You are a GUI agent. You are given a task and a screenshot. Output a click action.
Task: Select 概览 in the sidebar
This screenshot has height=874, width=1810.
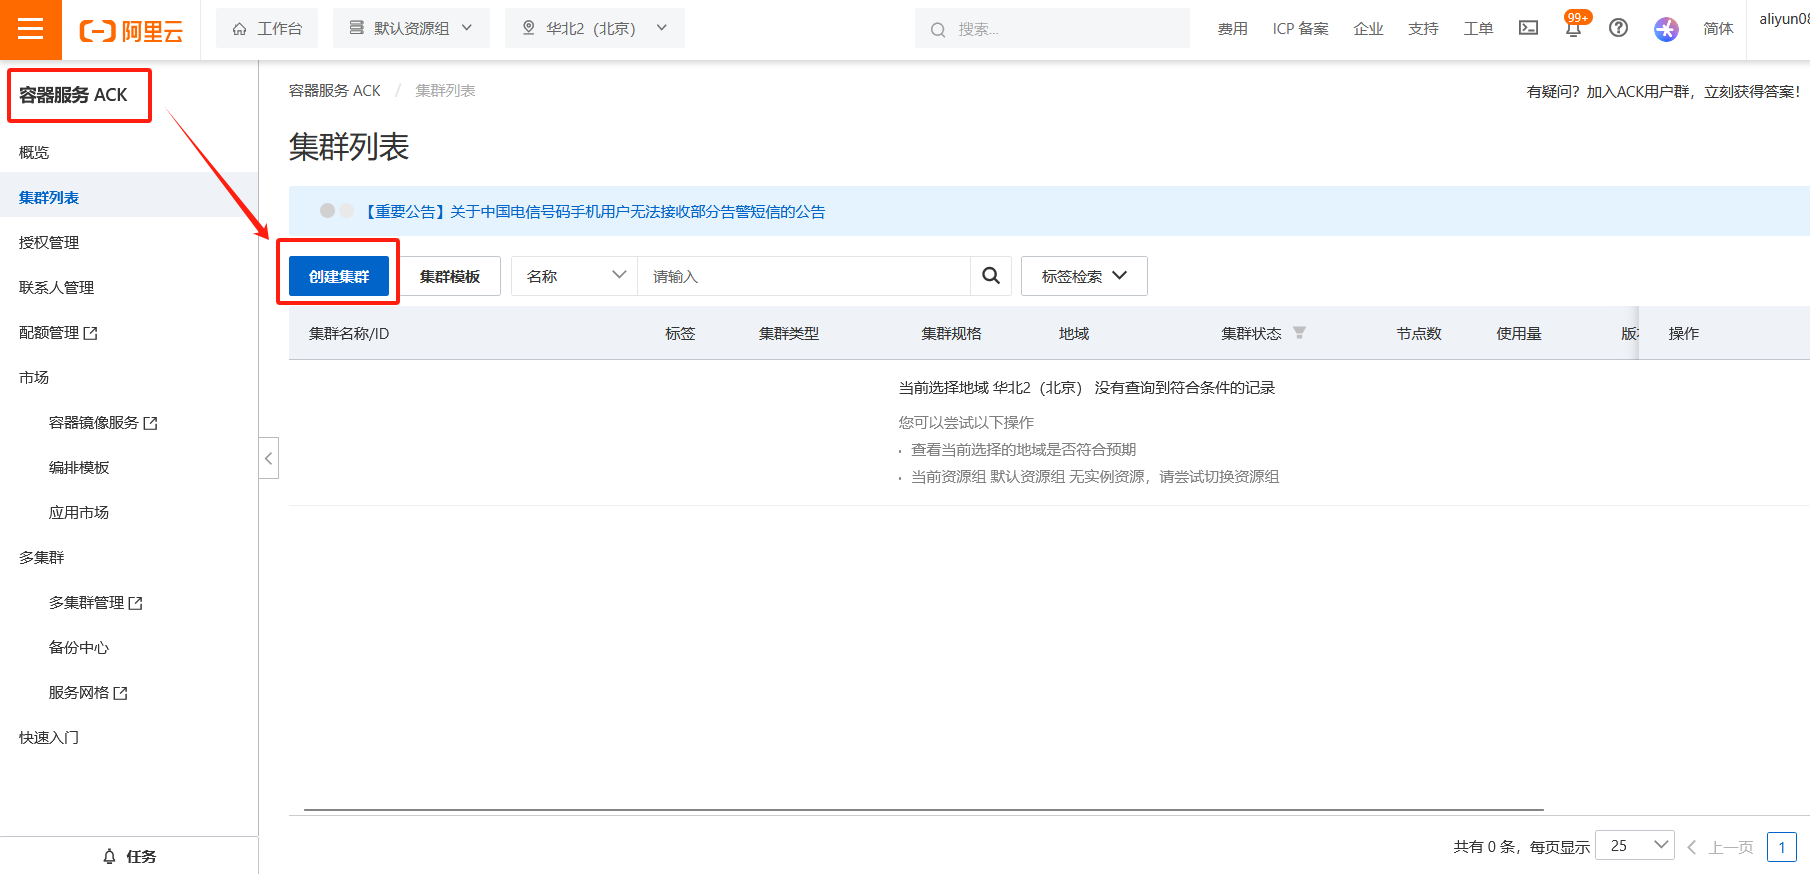point(34,152)
